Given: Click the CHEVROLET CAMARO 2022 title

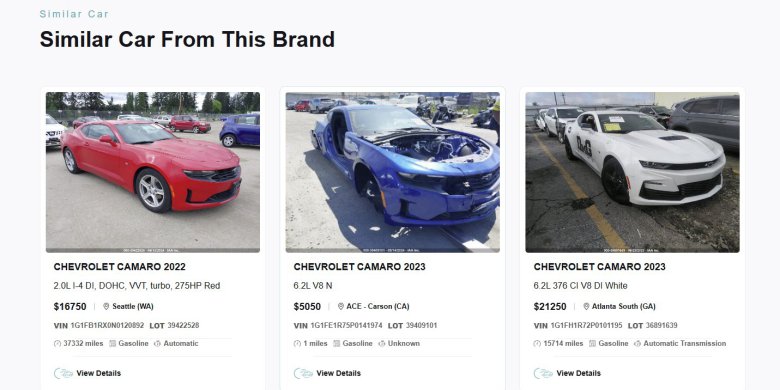Looking at the screenshot, I should tap(119, 267).
